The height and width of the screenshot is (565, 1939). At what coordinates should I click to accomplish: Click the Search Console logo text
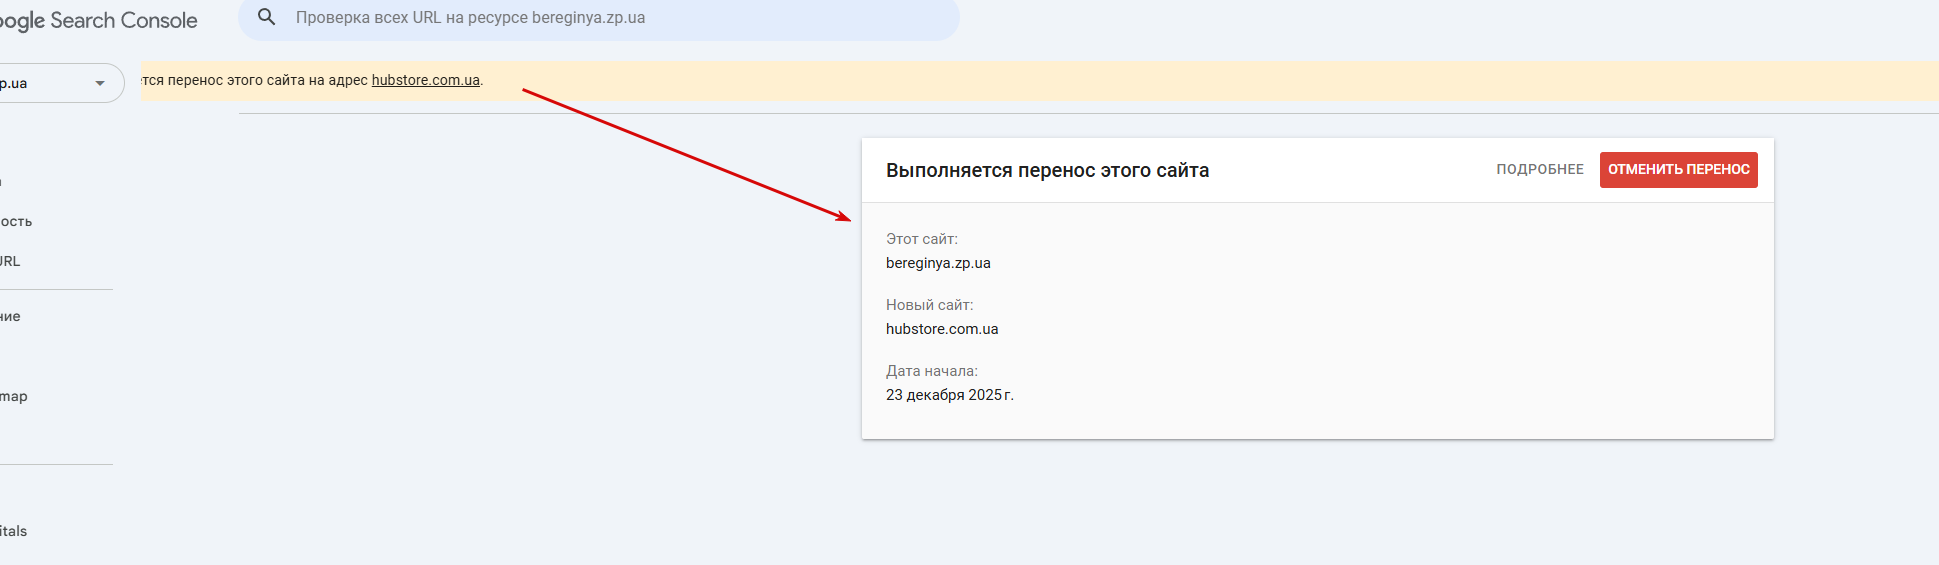[x=99, y=20]
